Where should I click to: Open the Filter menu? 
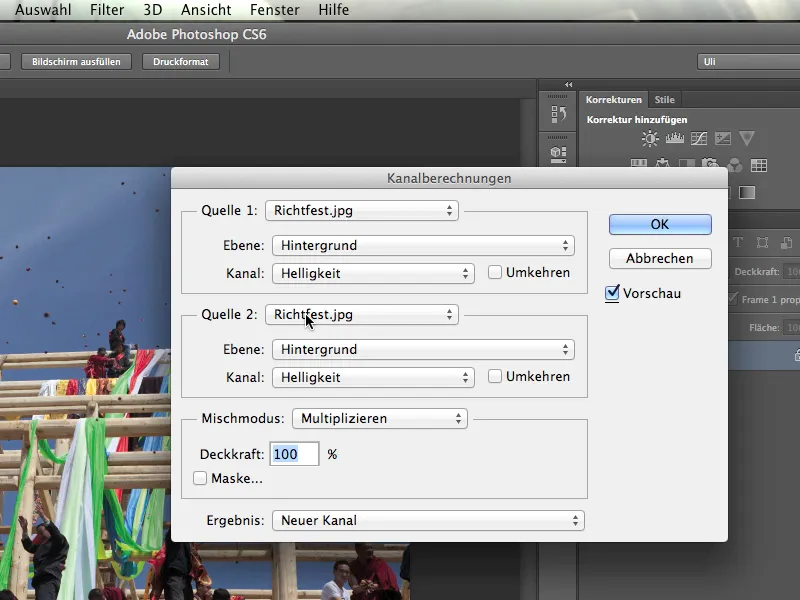tap(107, 10)
